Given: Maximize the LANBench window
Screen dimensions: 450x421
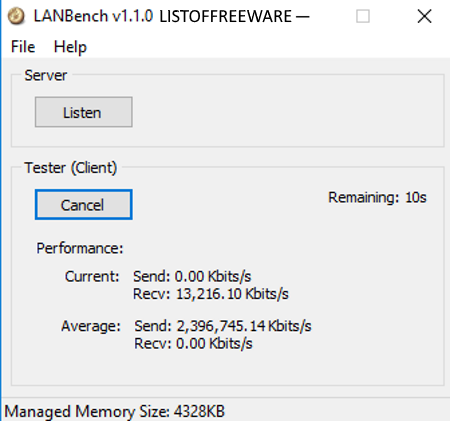Looking at the screenshot, I should [x=363, y=16].
